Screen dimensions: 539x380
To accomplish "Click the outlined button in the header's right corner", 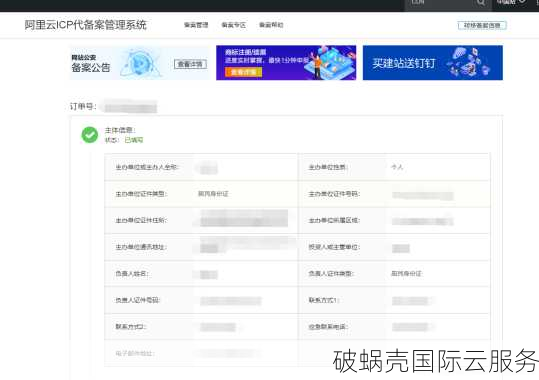I will click(x=482, y=25).
